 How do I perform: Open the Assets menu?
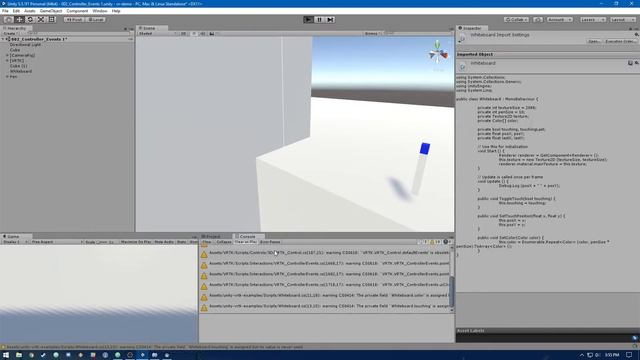(x=30, y=11)
